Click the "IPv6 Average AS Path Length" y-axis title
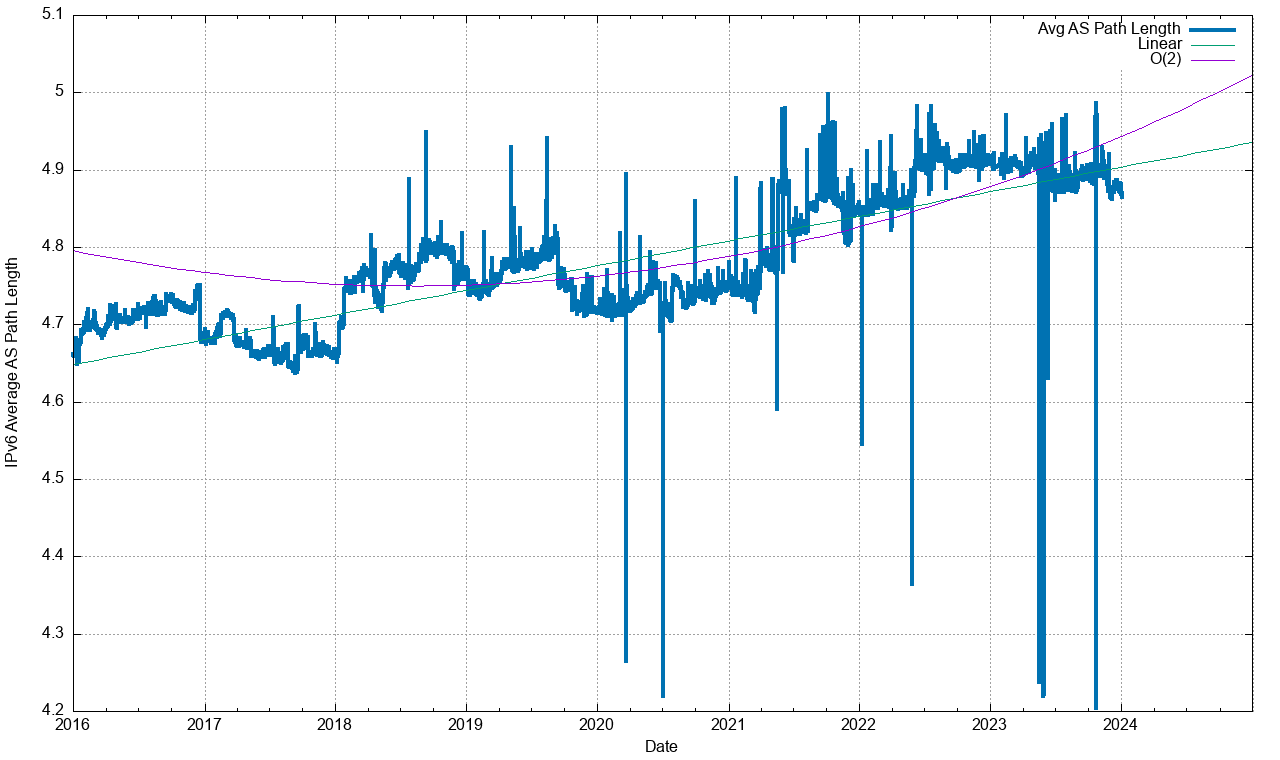 12,362
